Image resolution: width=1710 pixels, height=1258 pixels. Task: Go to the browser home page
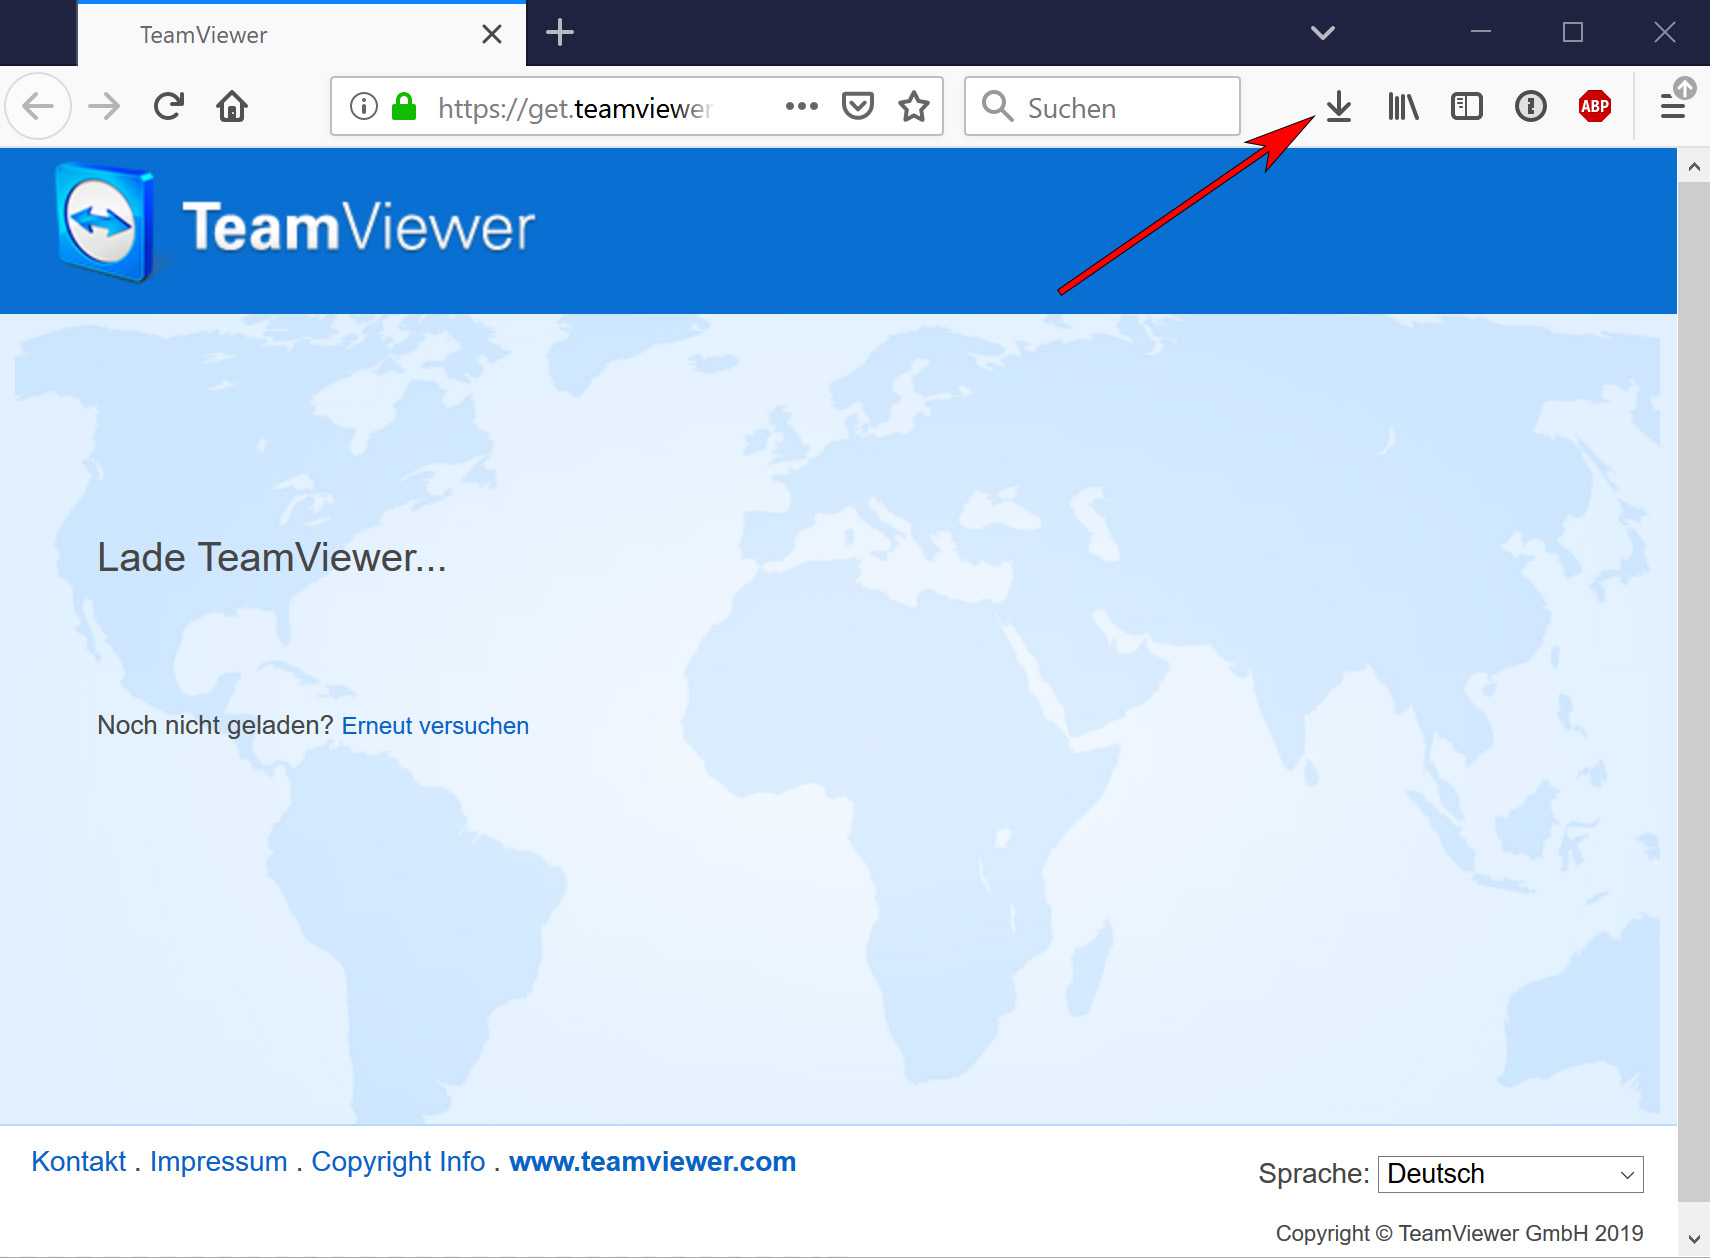232,106
